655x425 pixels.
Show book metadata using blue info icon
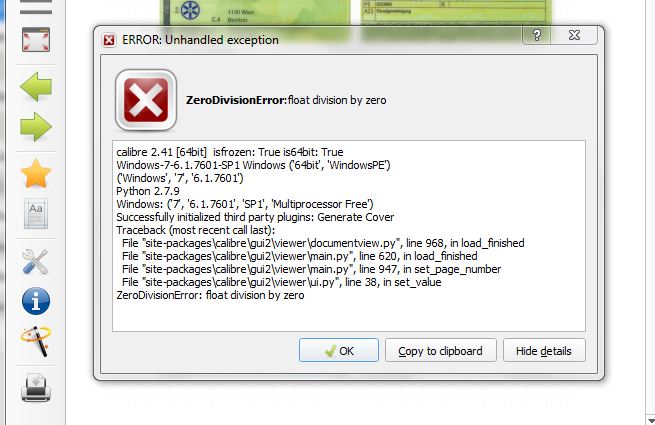36,301
